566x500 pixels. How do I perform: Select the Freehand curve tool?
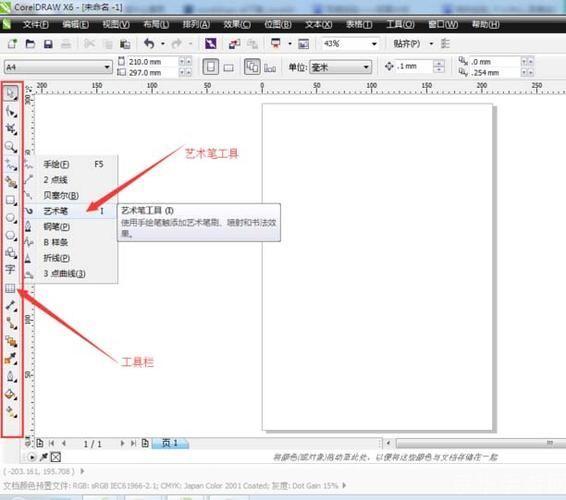pyautogui.click(x=11, y=164)
